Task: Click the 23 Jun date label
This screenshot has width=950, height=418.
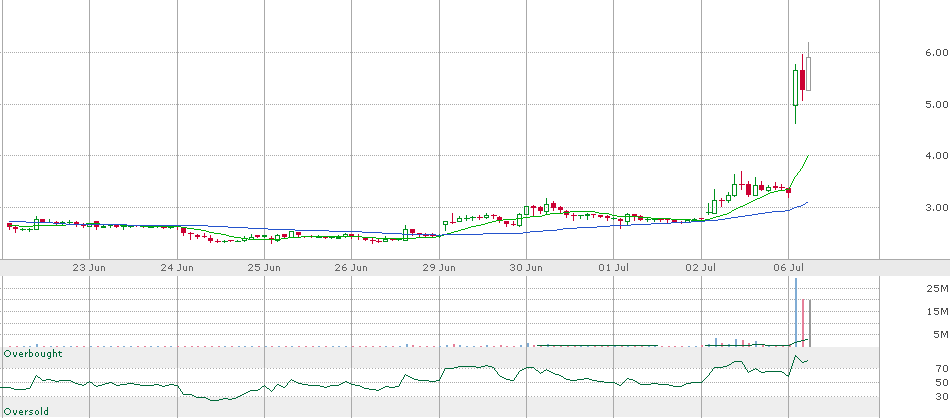Action: 90,267
